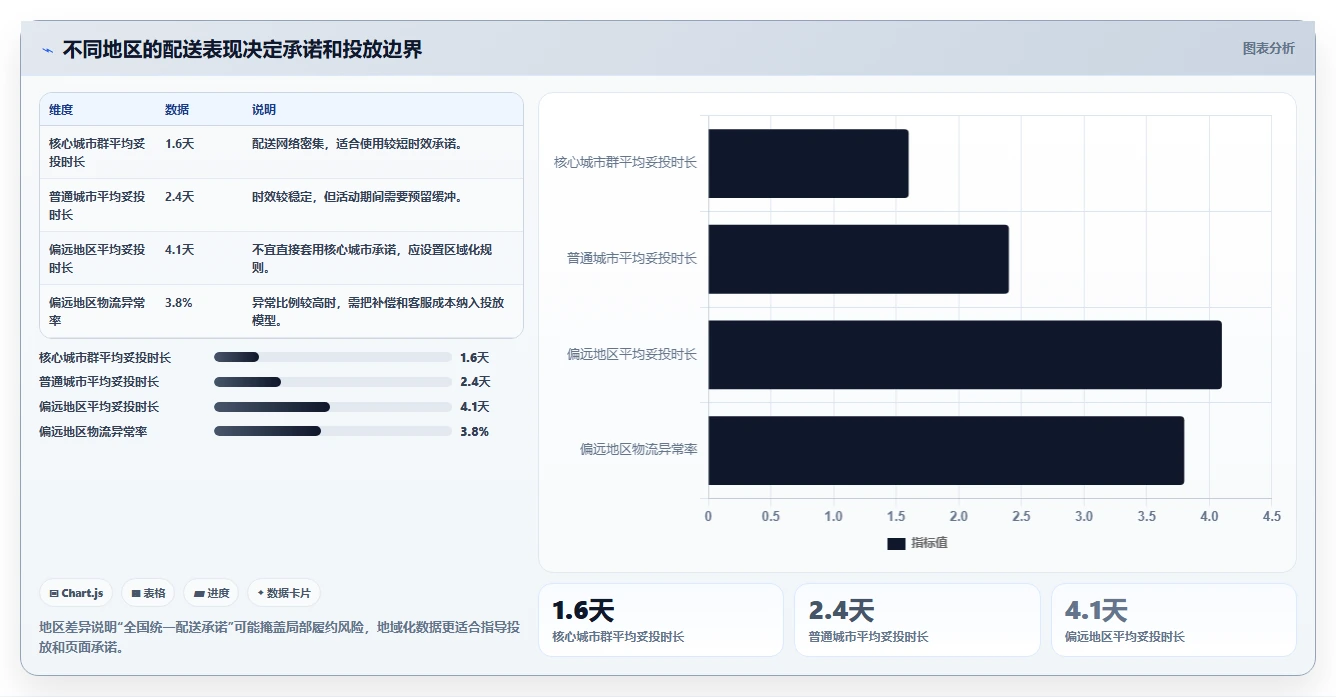This screenshot has height=697, width=1336.
Task: Click the chart y-axis label 偏远地区平均妥投时长
Action: 632,354
